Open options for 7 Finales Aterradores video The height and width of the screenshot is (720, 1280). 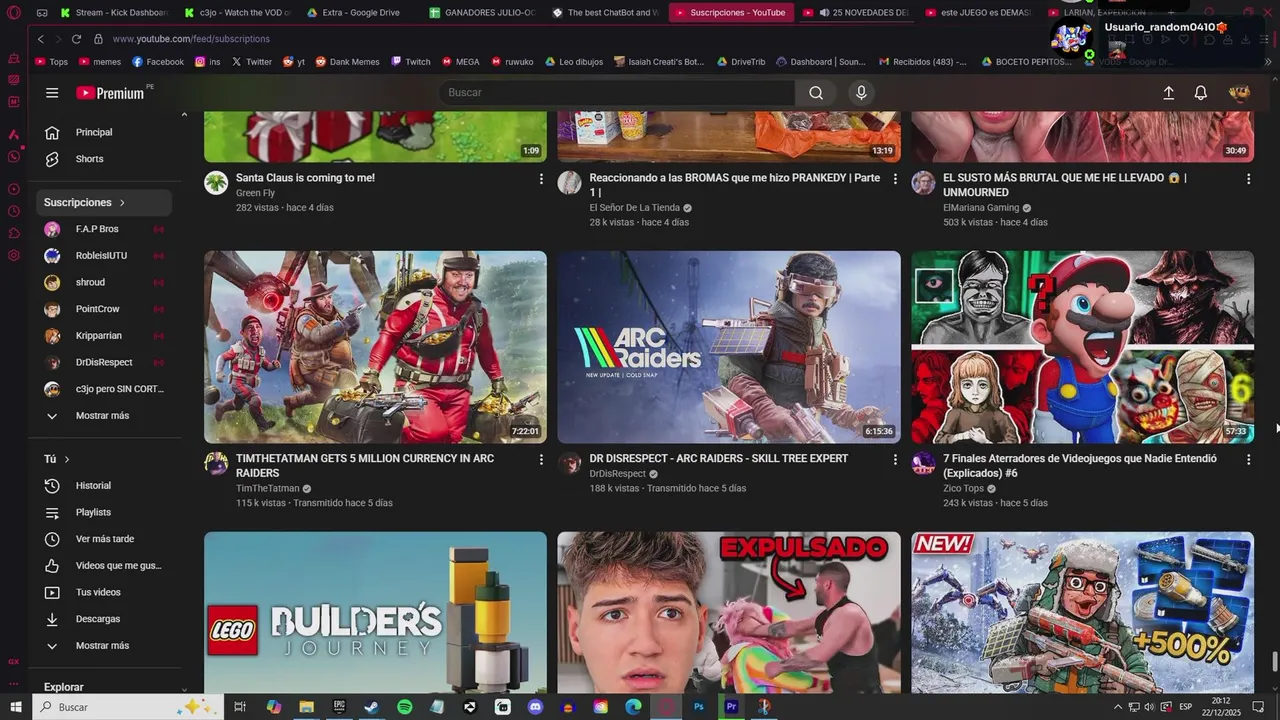click(x=1248, y=459)
